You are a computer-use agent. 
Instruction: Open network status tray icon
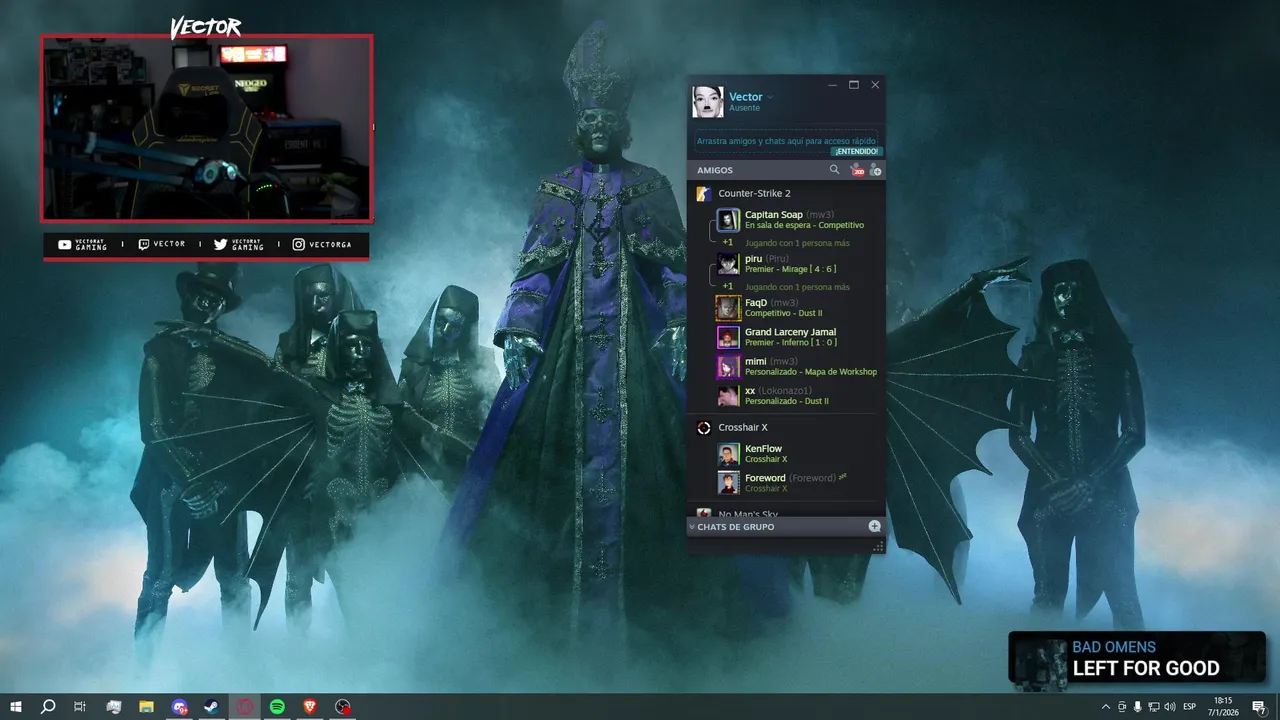1154,707
